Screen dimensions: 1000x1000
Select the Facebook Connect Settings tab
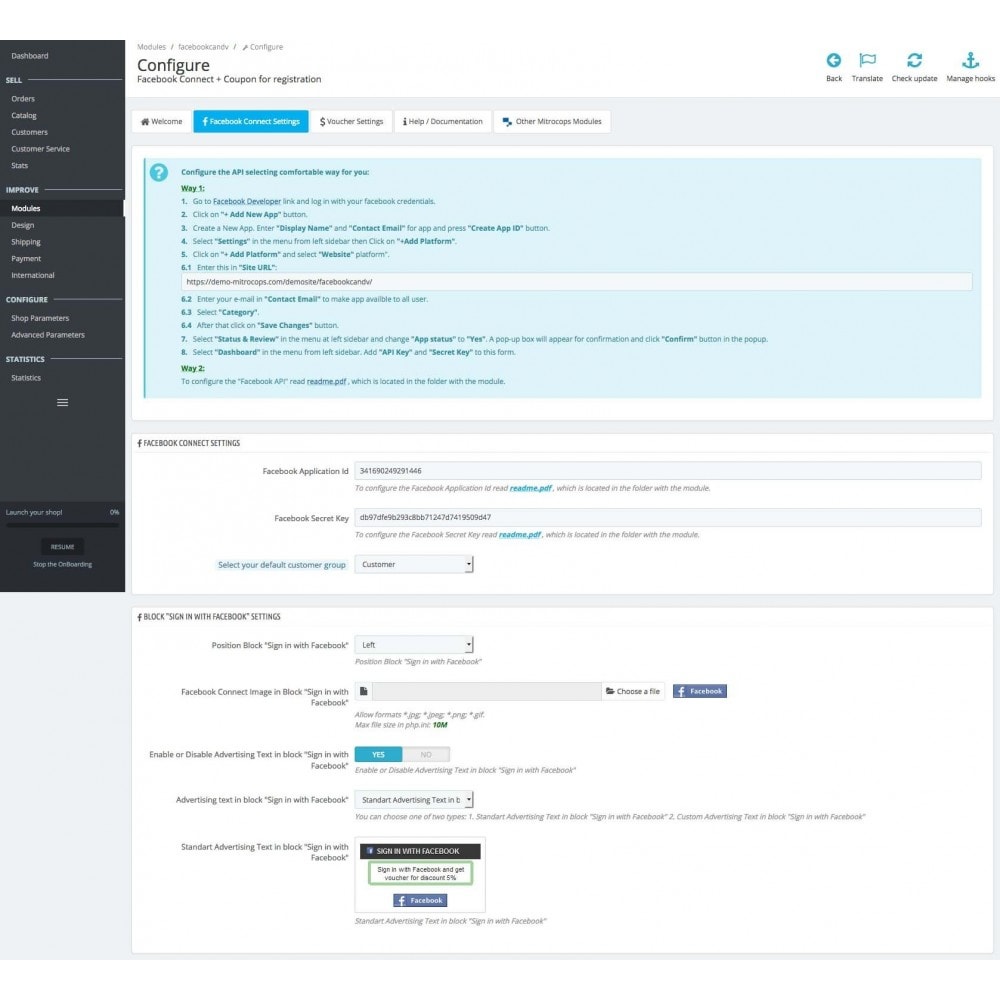[251, 121]
